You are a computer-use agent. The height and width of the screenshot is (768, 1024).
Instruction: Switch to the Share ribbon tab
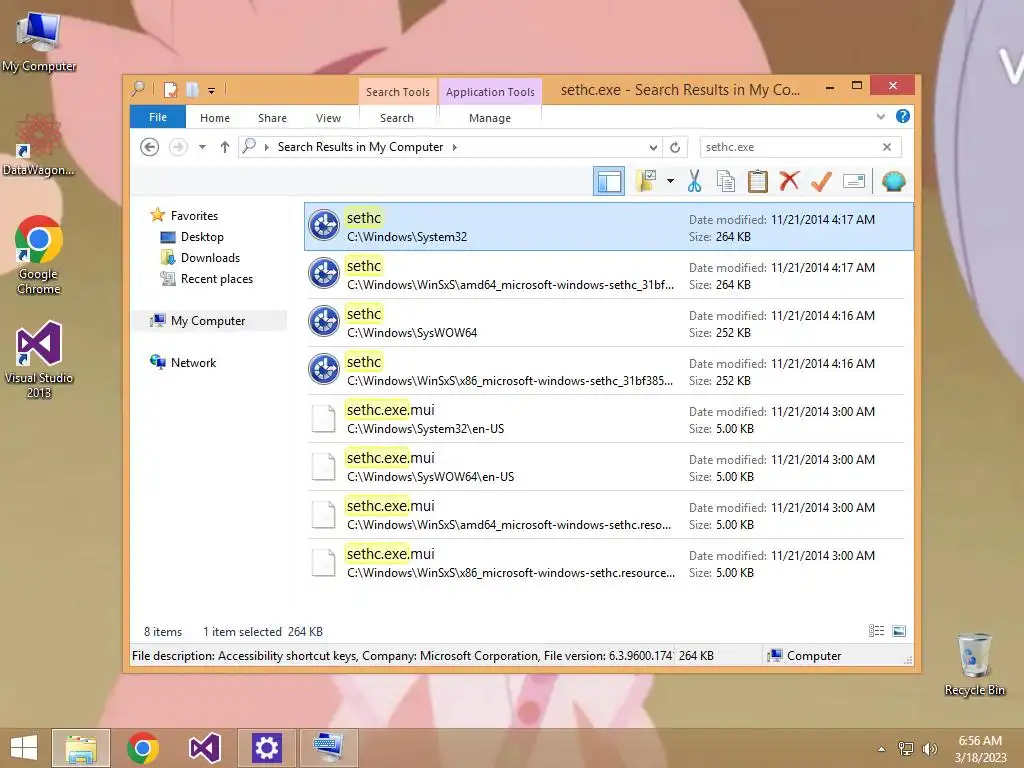(272, 118)
